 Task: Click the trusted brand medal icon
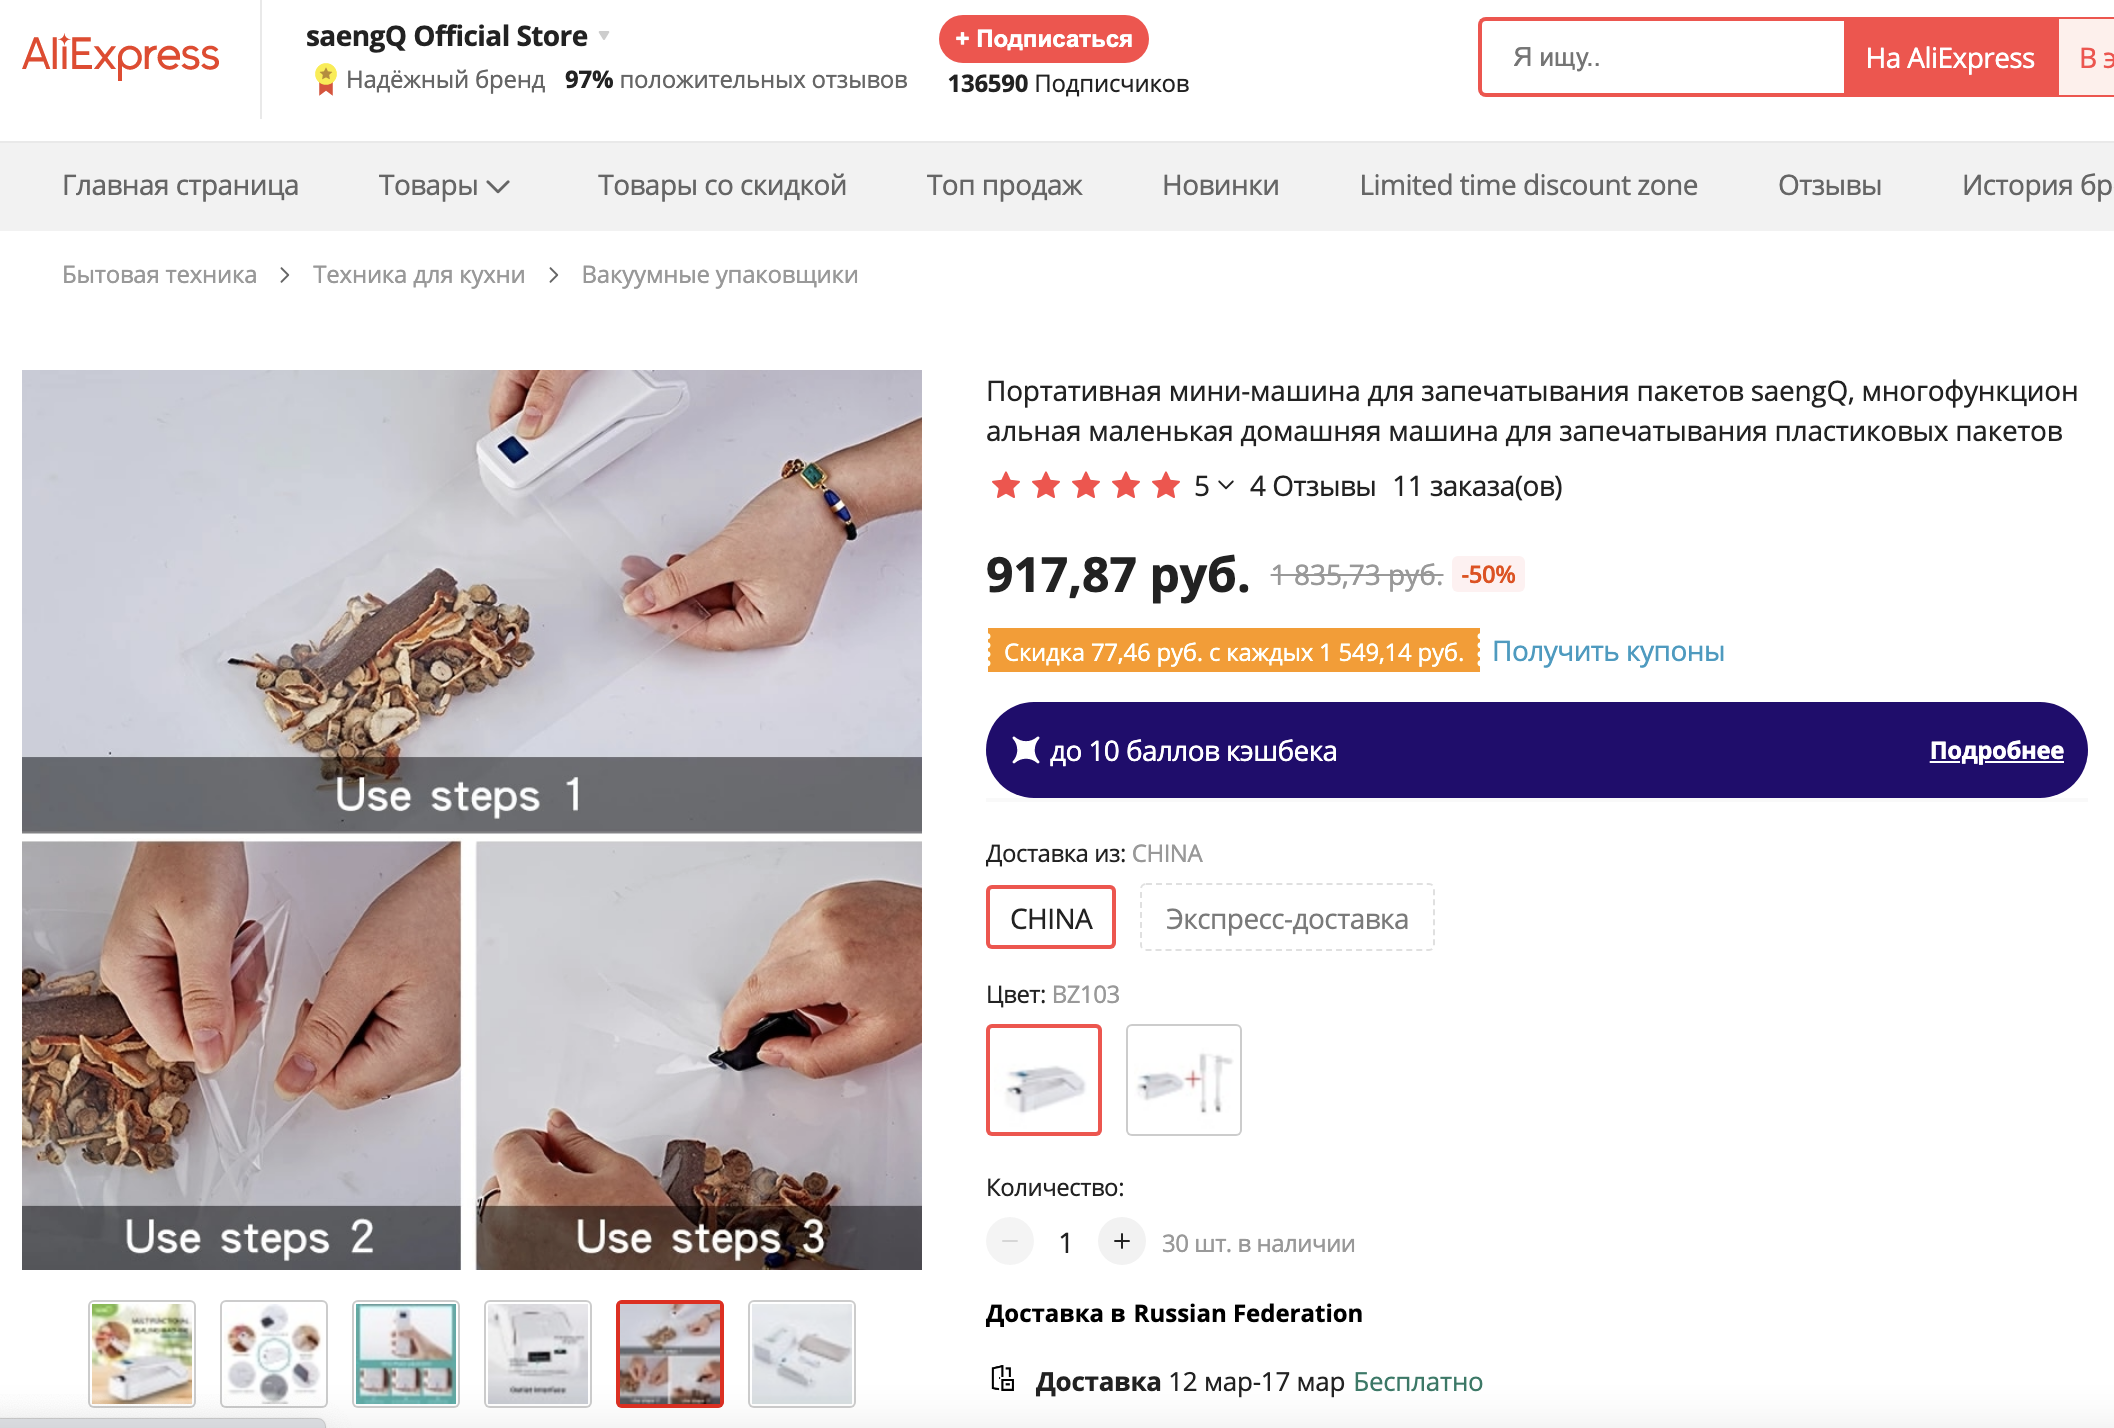[325, 80]
